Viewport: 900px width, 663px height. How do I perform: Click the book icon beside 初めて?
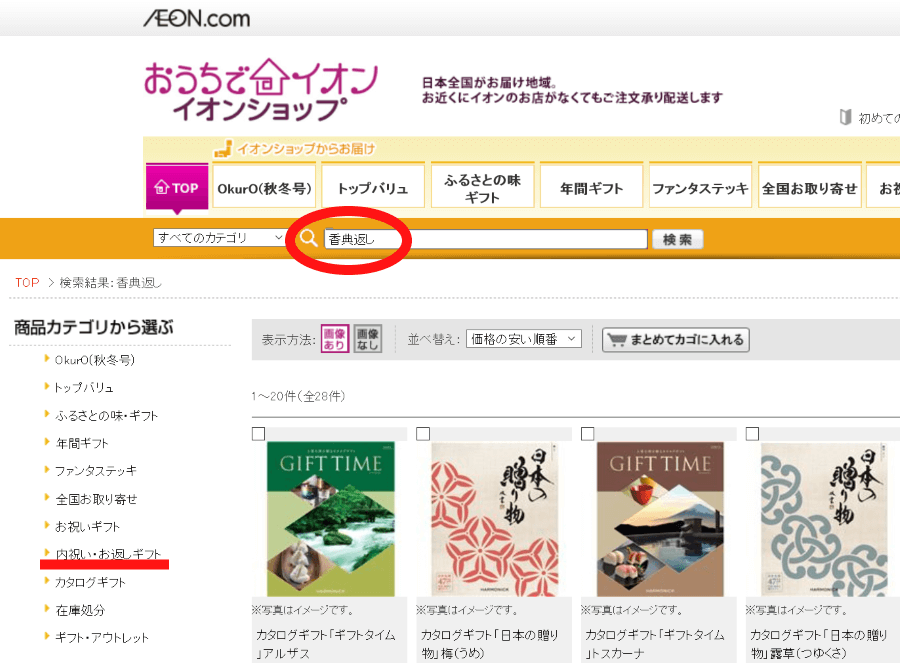point(845,117)
